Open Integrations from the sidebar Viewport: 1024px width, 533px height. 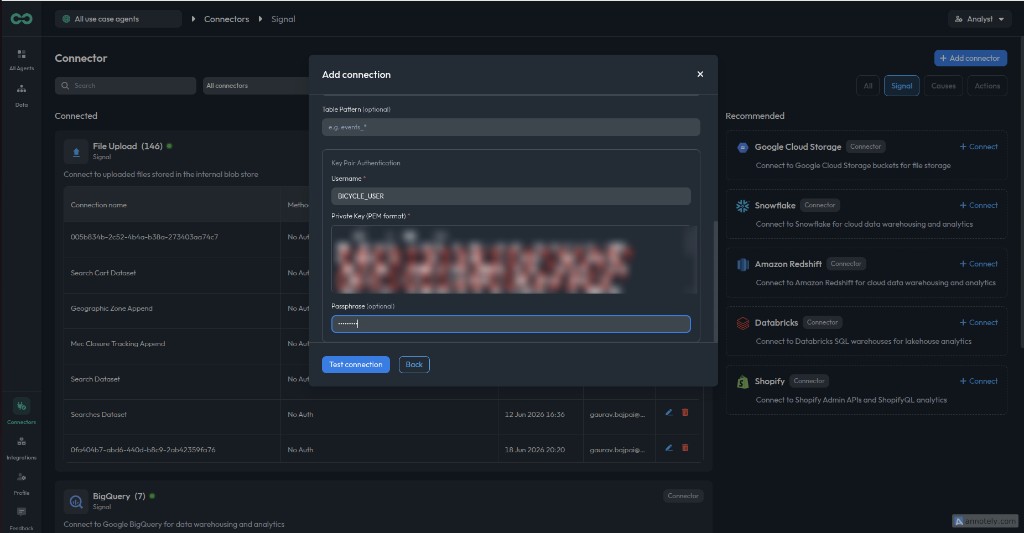coord(22,447)
